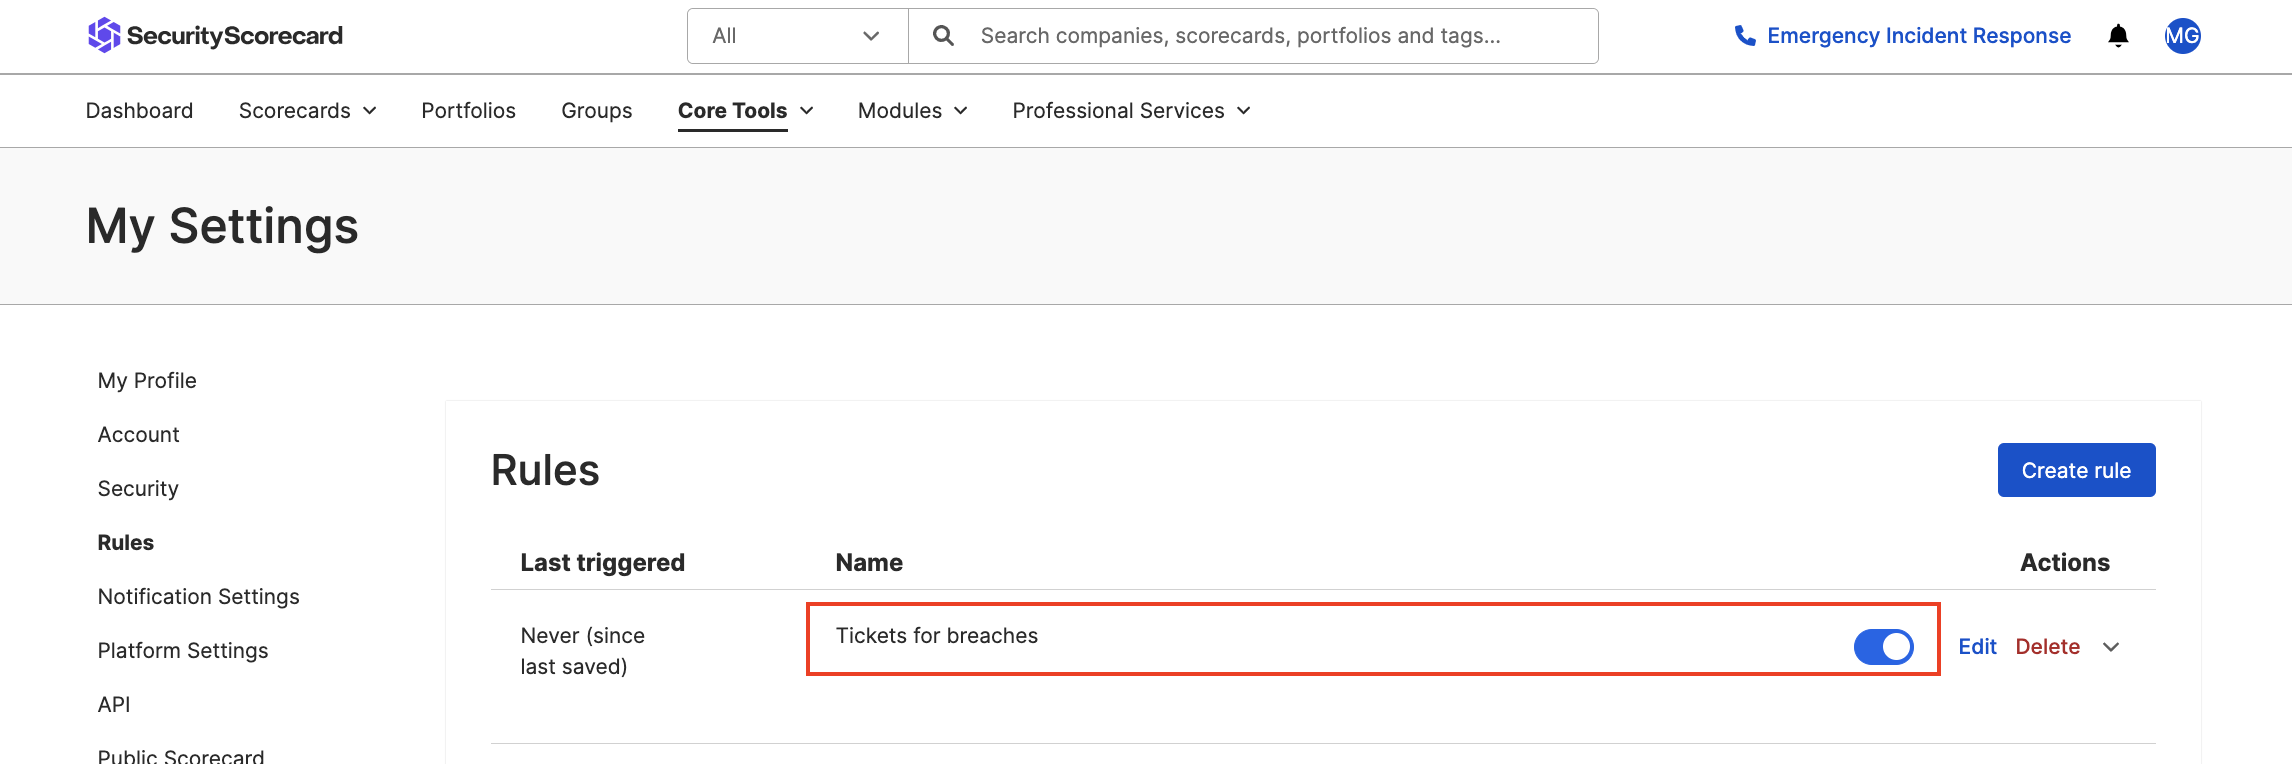Select My Profile in settings sidebar
The width and height of the screenshot is (2292, 764).
pos(147,381)
